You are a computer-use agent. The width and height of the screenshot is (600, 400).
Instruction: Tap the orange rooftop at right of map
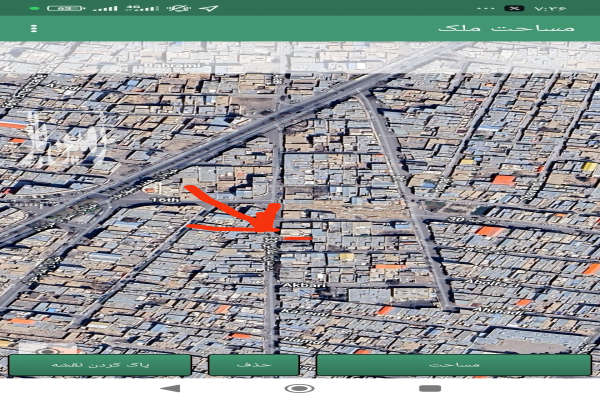tap(504, 180)
